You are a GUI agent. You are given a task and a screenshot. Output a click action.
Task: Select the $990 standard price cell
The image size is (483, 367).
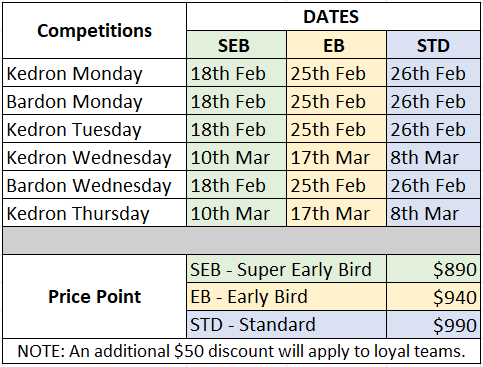point(433,325)
